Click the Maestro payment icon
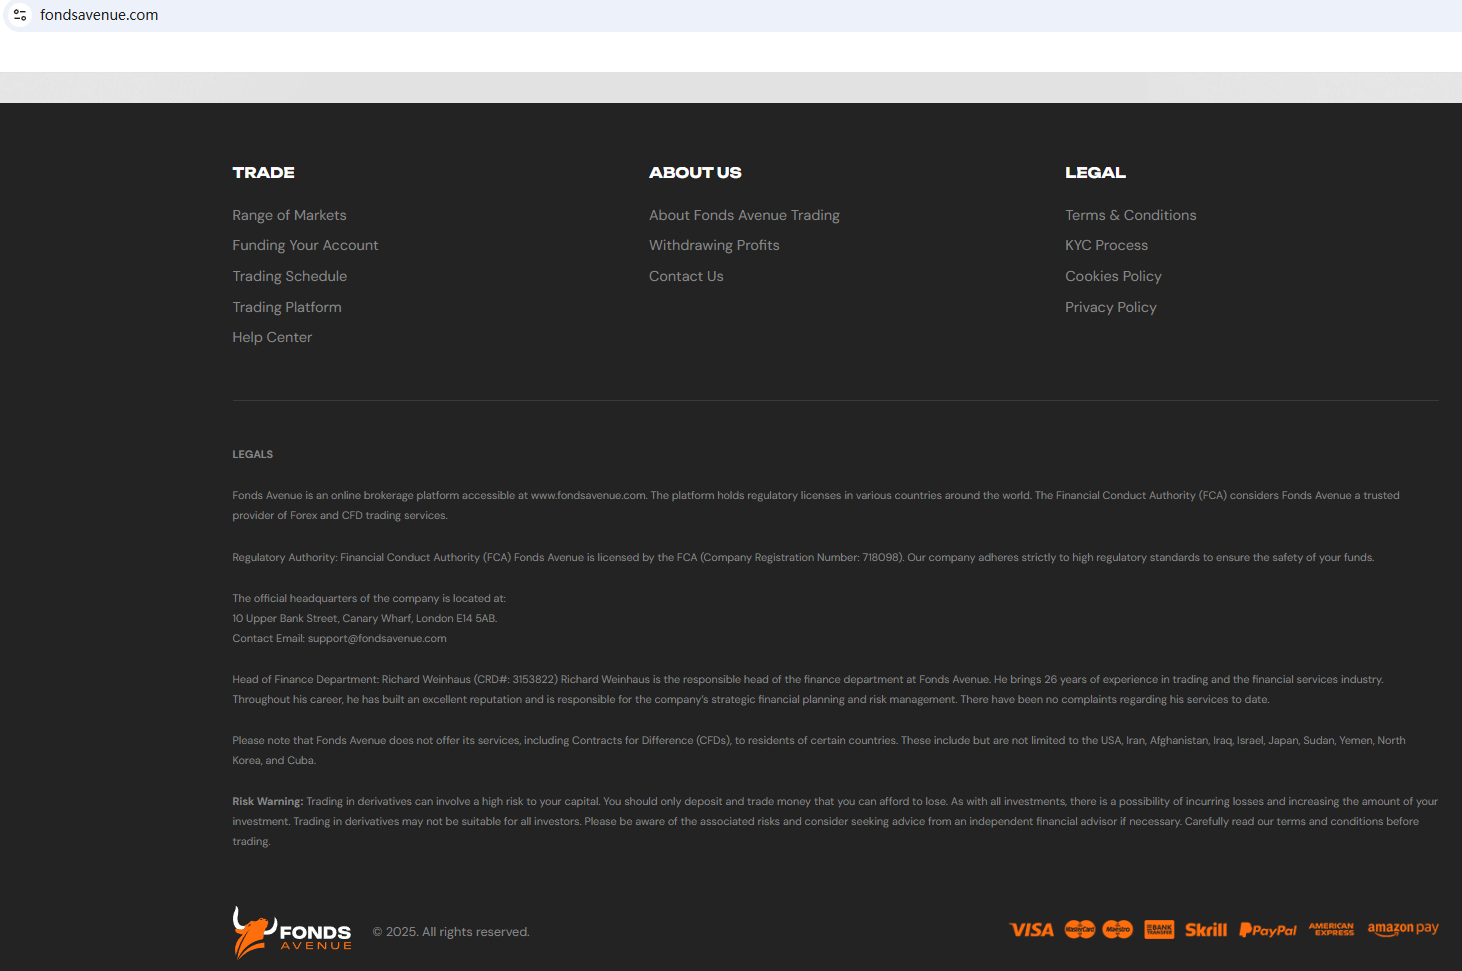The width and height of the screenshot is (1462, 971). pos(1118,930)
